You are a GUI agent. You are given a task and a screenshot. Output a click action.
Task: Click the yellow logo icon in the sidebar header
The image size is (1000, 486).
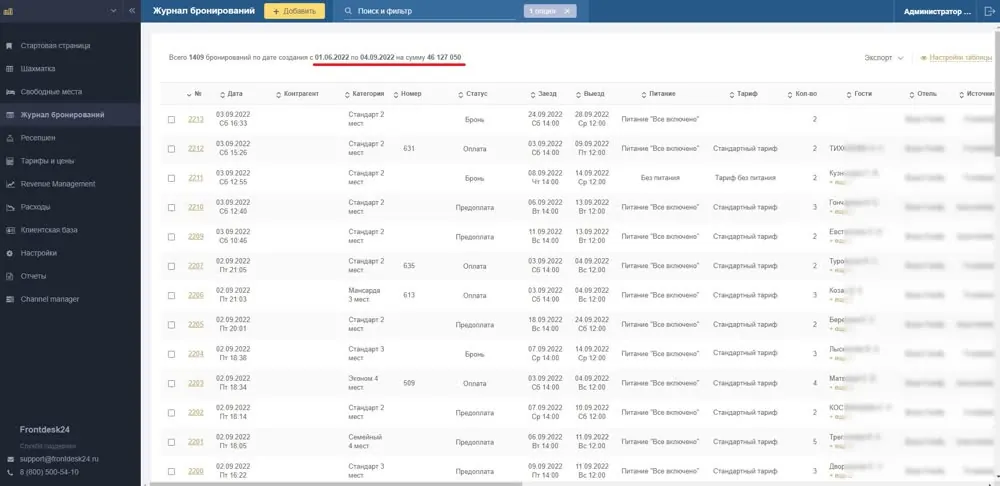[x=8, y=11]
